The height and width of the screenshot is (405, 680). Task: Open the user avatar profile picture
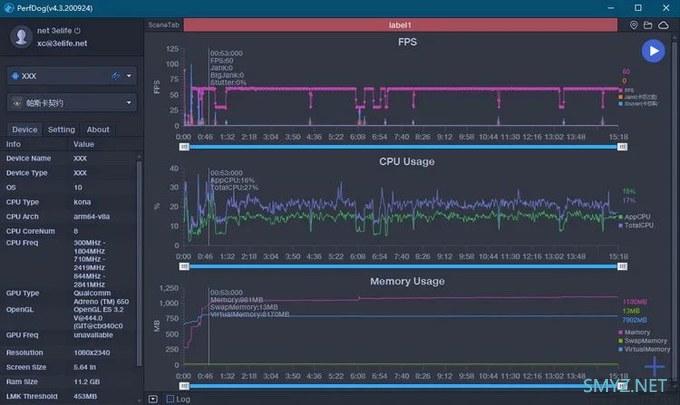[x=21, y=36]
